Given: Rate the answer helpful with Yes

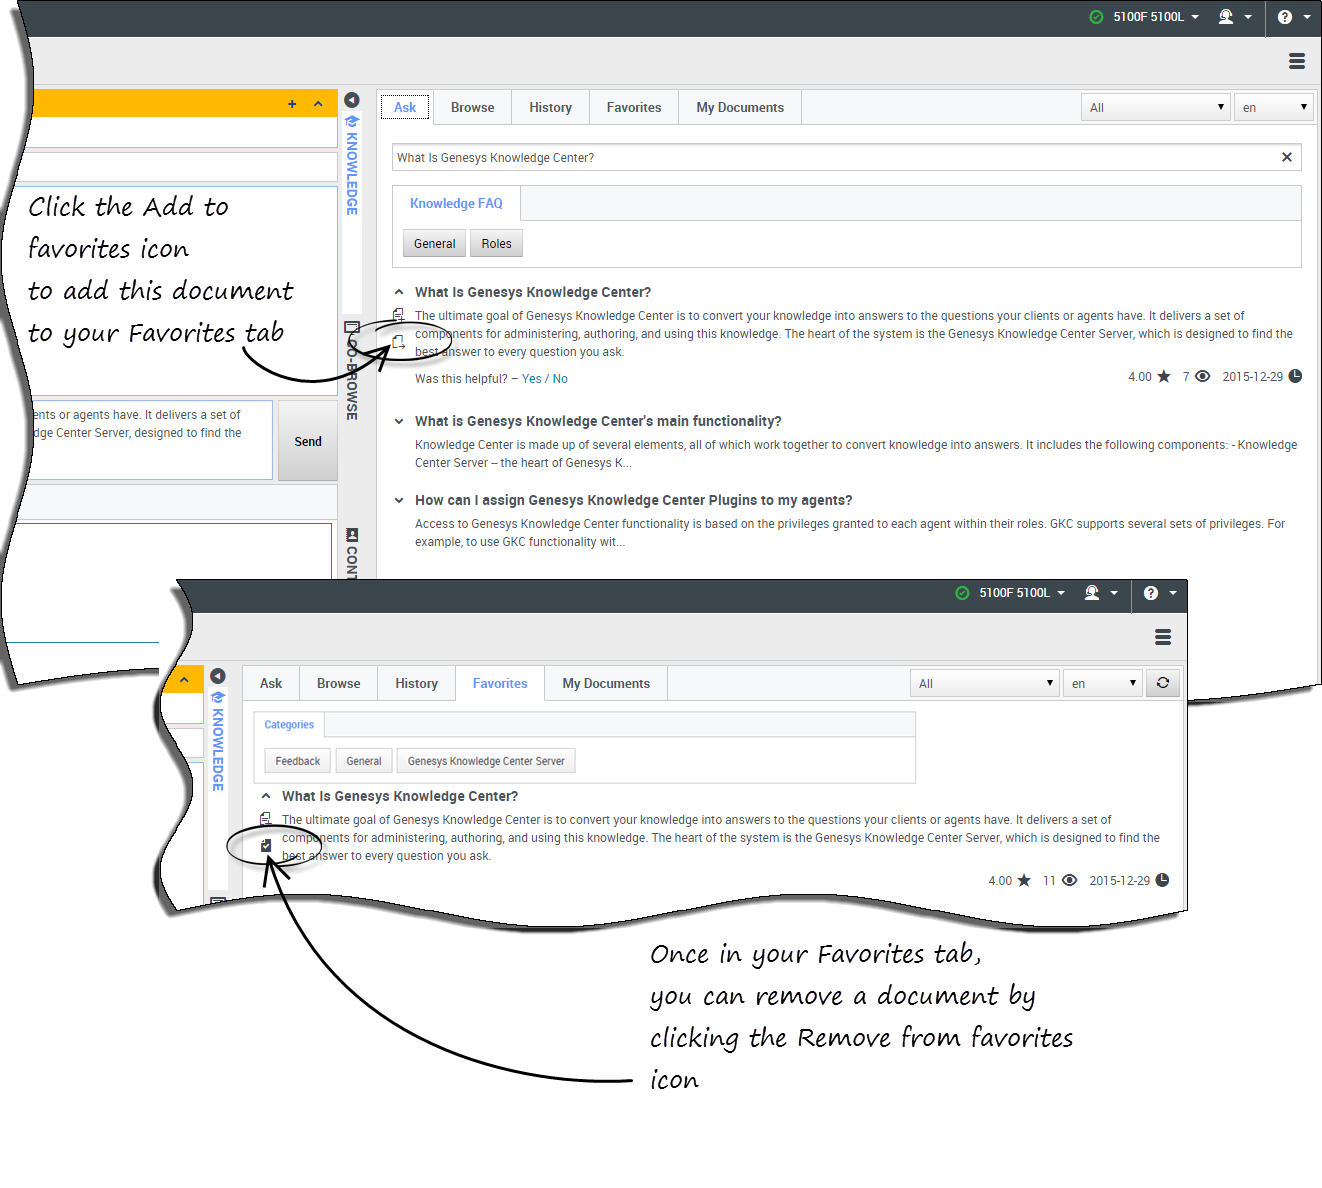Looking at the screenshot, I should [x=531, y=379].
